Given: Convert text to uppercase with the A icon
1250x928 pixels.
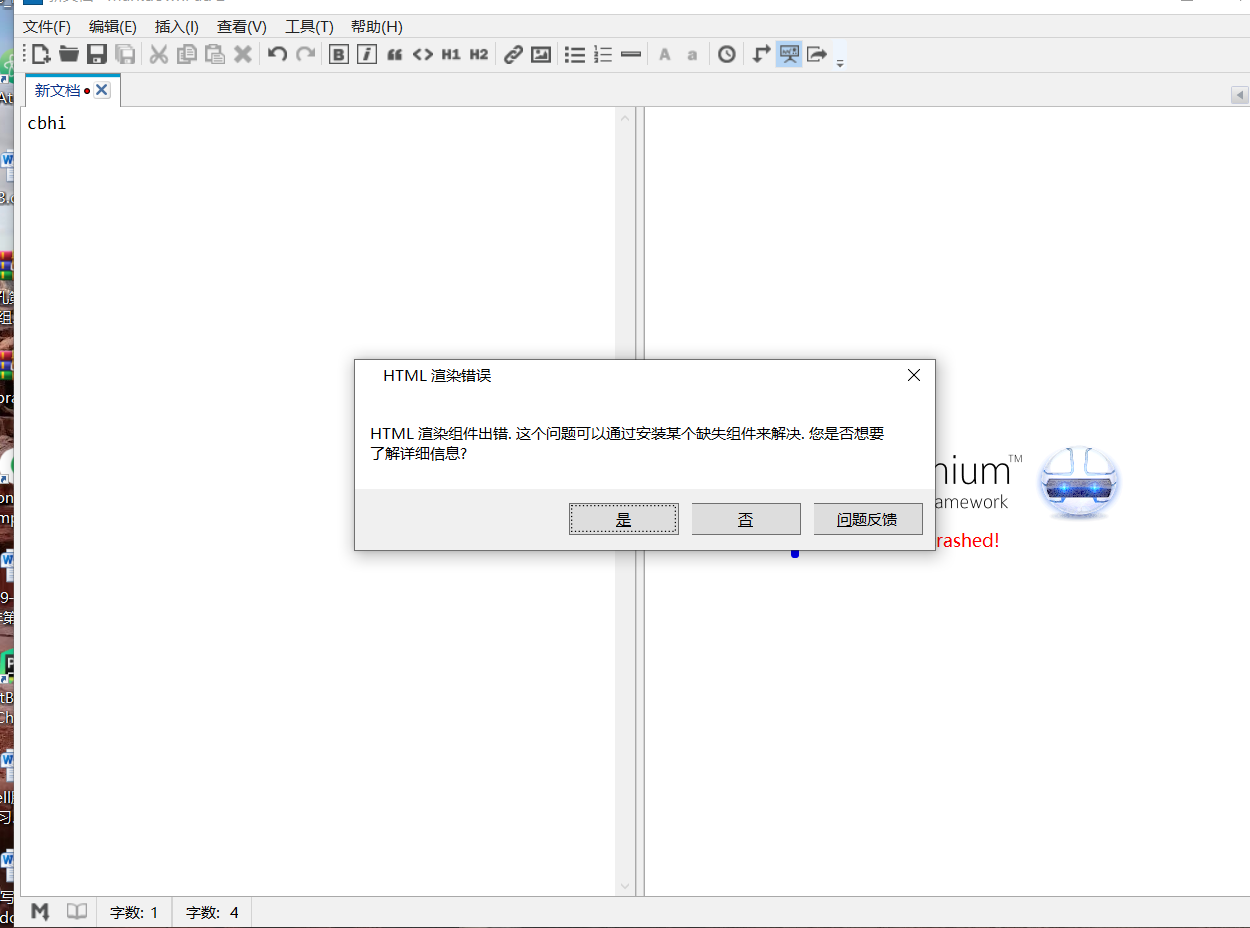Looking at the screenshot, I should coord(665,54).
